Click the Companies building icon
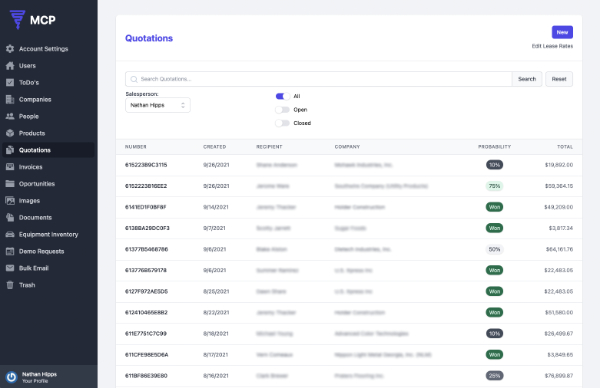Image resolution: width=600 pixels, height=388 pixels. click(10, 99)
